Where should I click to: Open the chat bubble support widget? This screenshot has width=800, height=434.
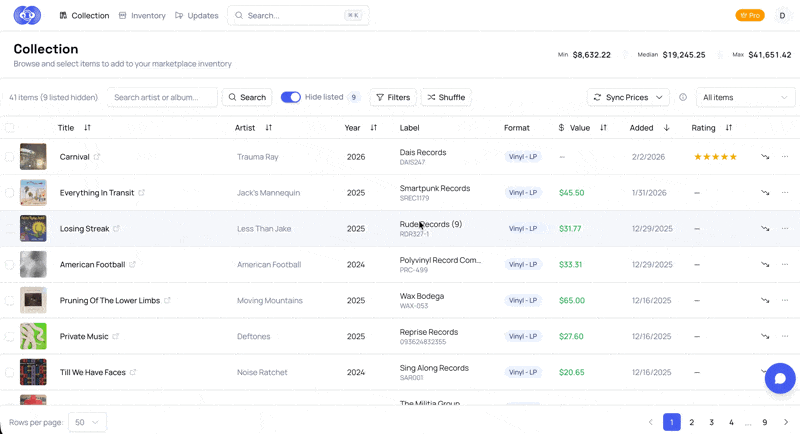pyautogui.click(x=780, y=378)
